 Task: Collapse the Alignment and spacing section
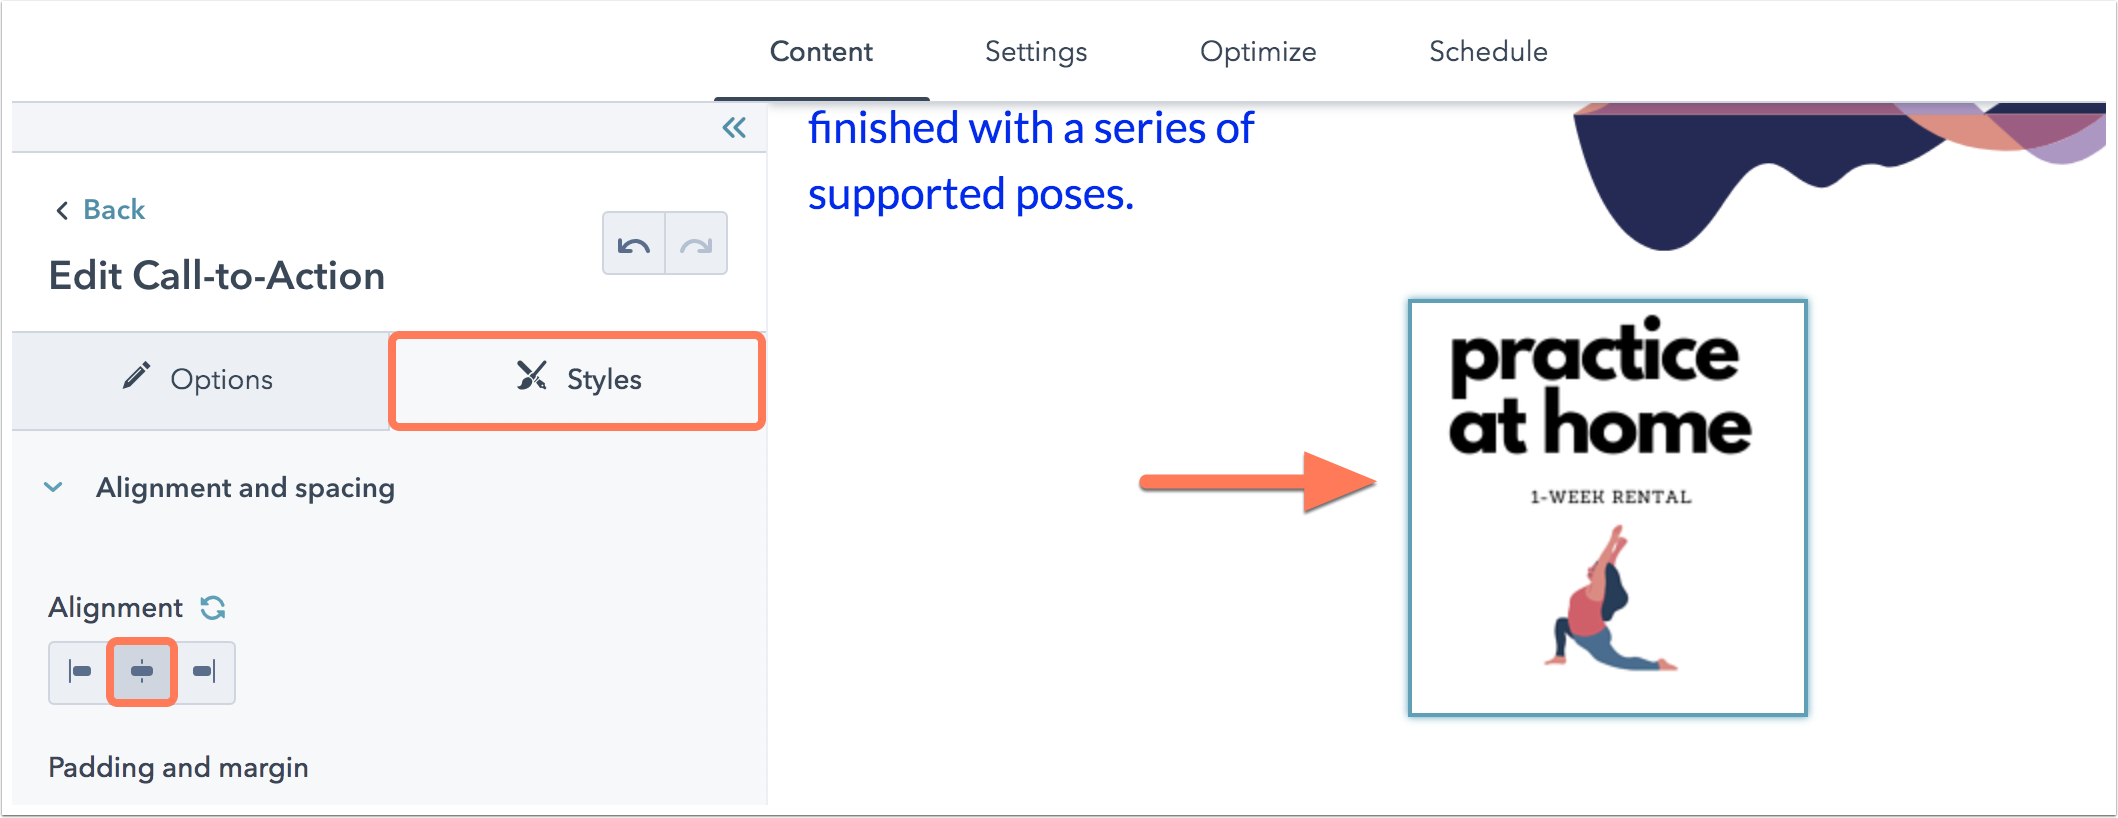54,487
